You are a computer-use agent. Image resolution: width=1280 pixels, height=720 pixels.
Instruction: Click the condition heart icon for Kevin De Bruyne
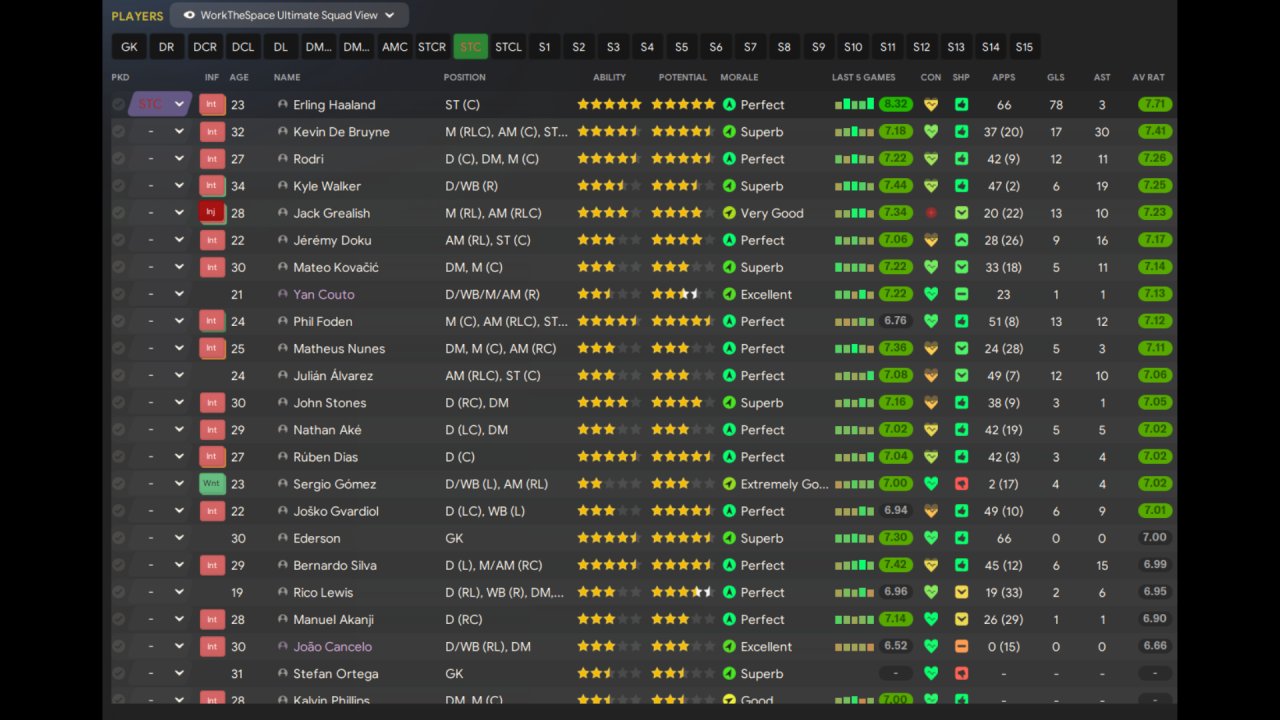click(x=931, y=132)
